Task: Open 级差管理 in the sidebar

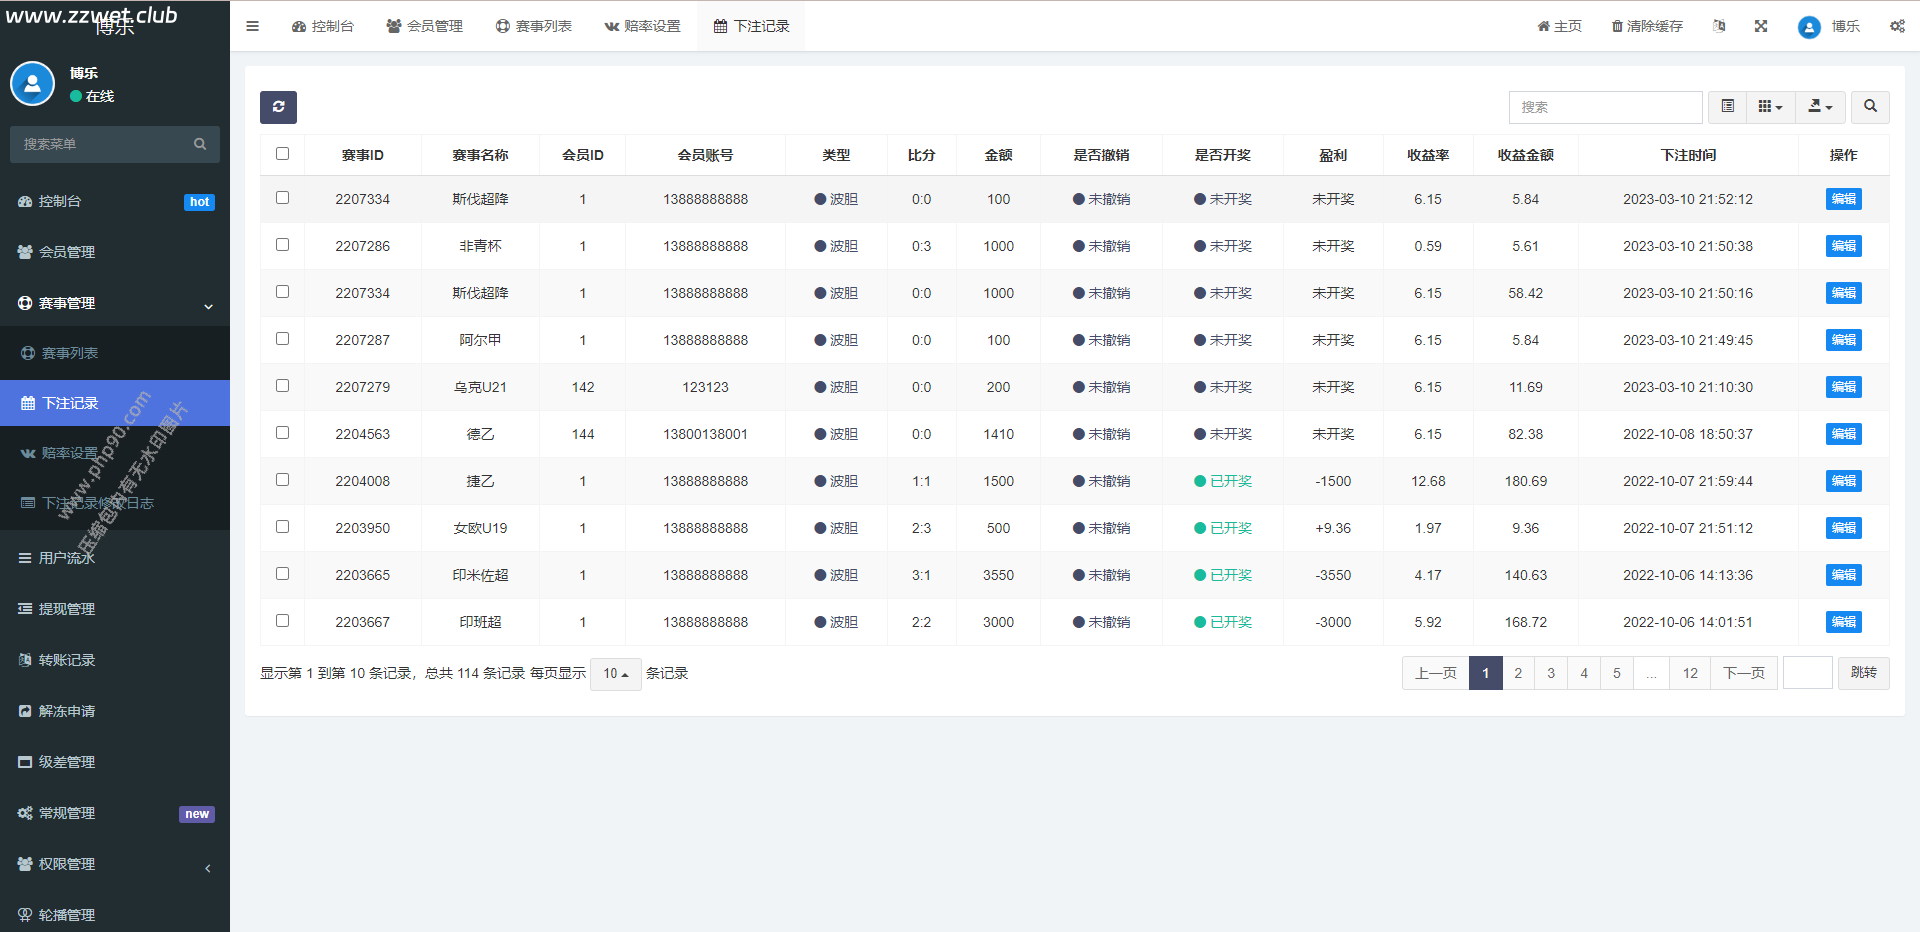Action: click(115, 762)
